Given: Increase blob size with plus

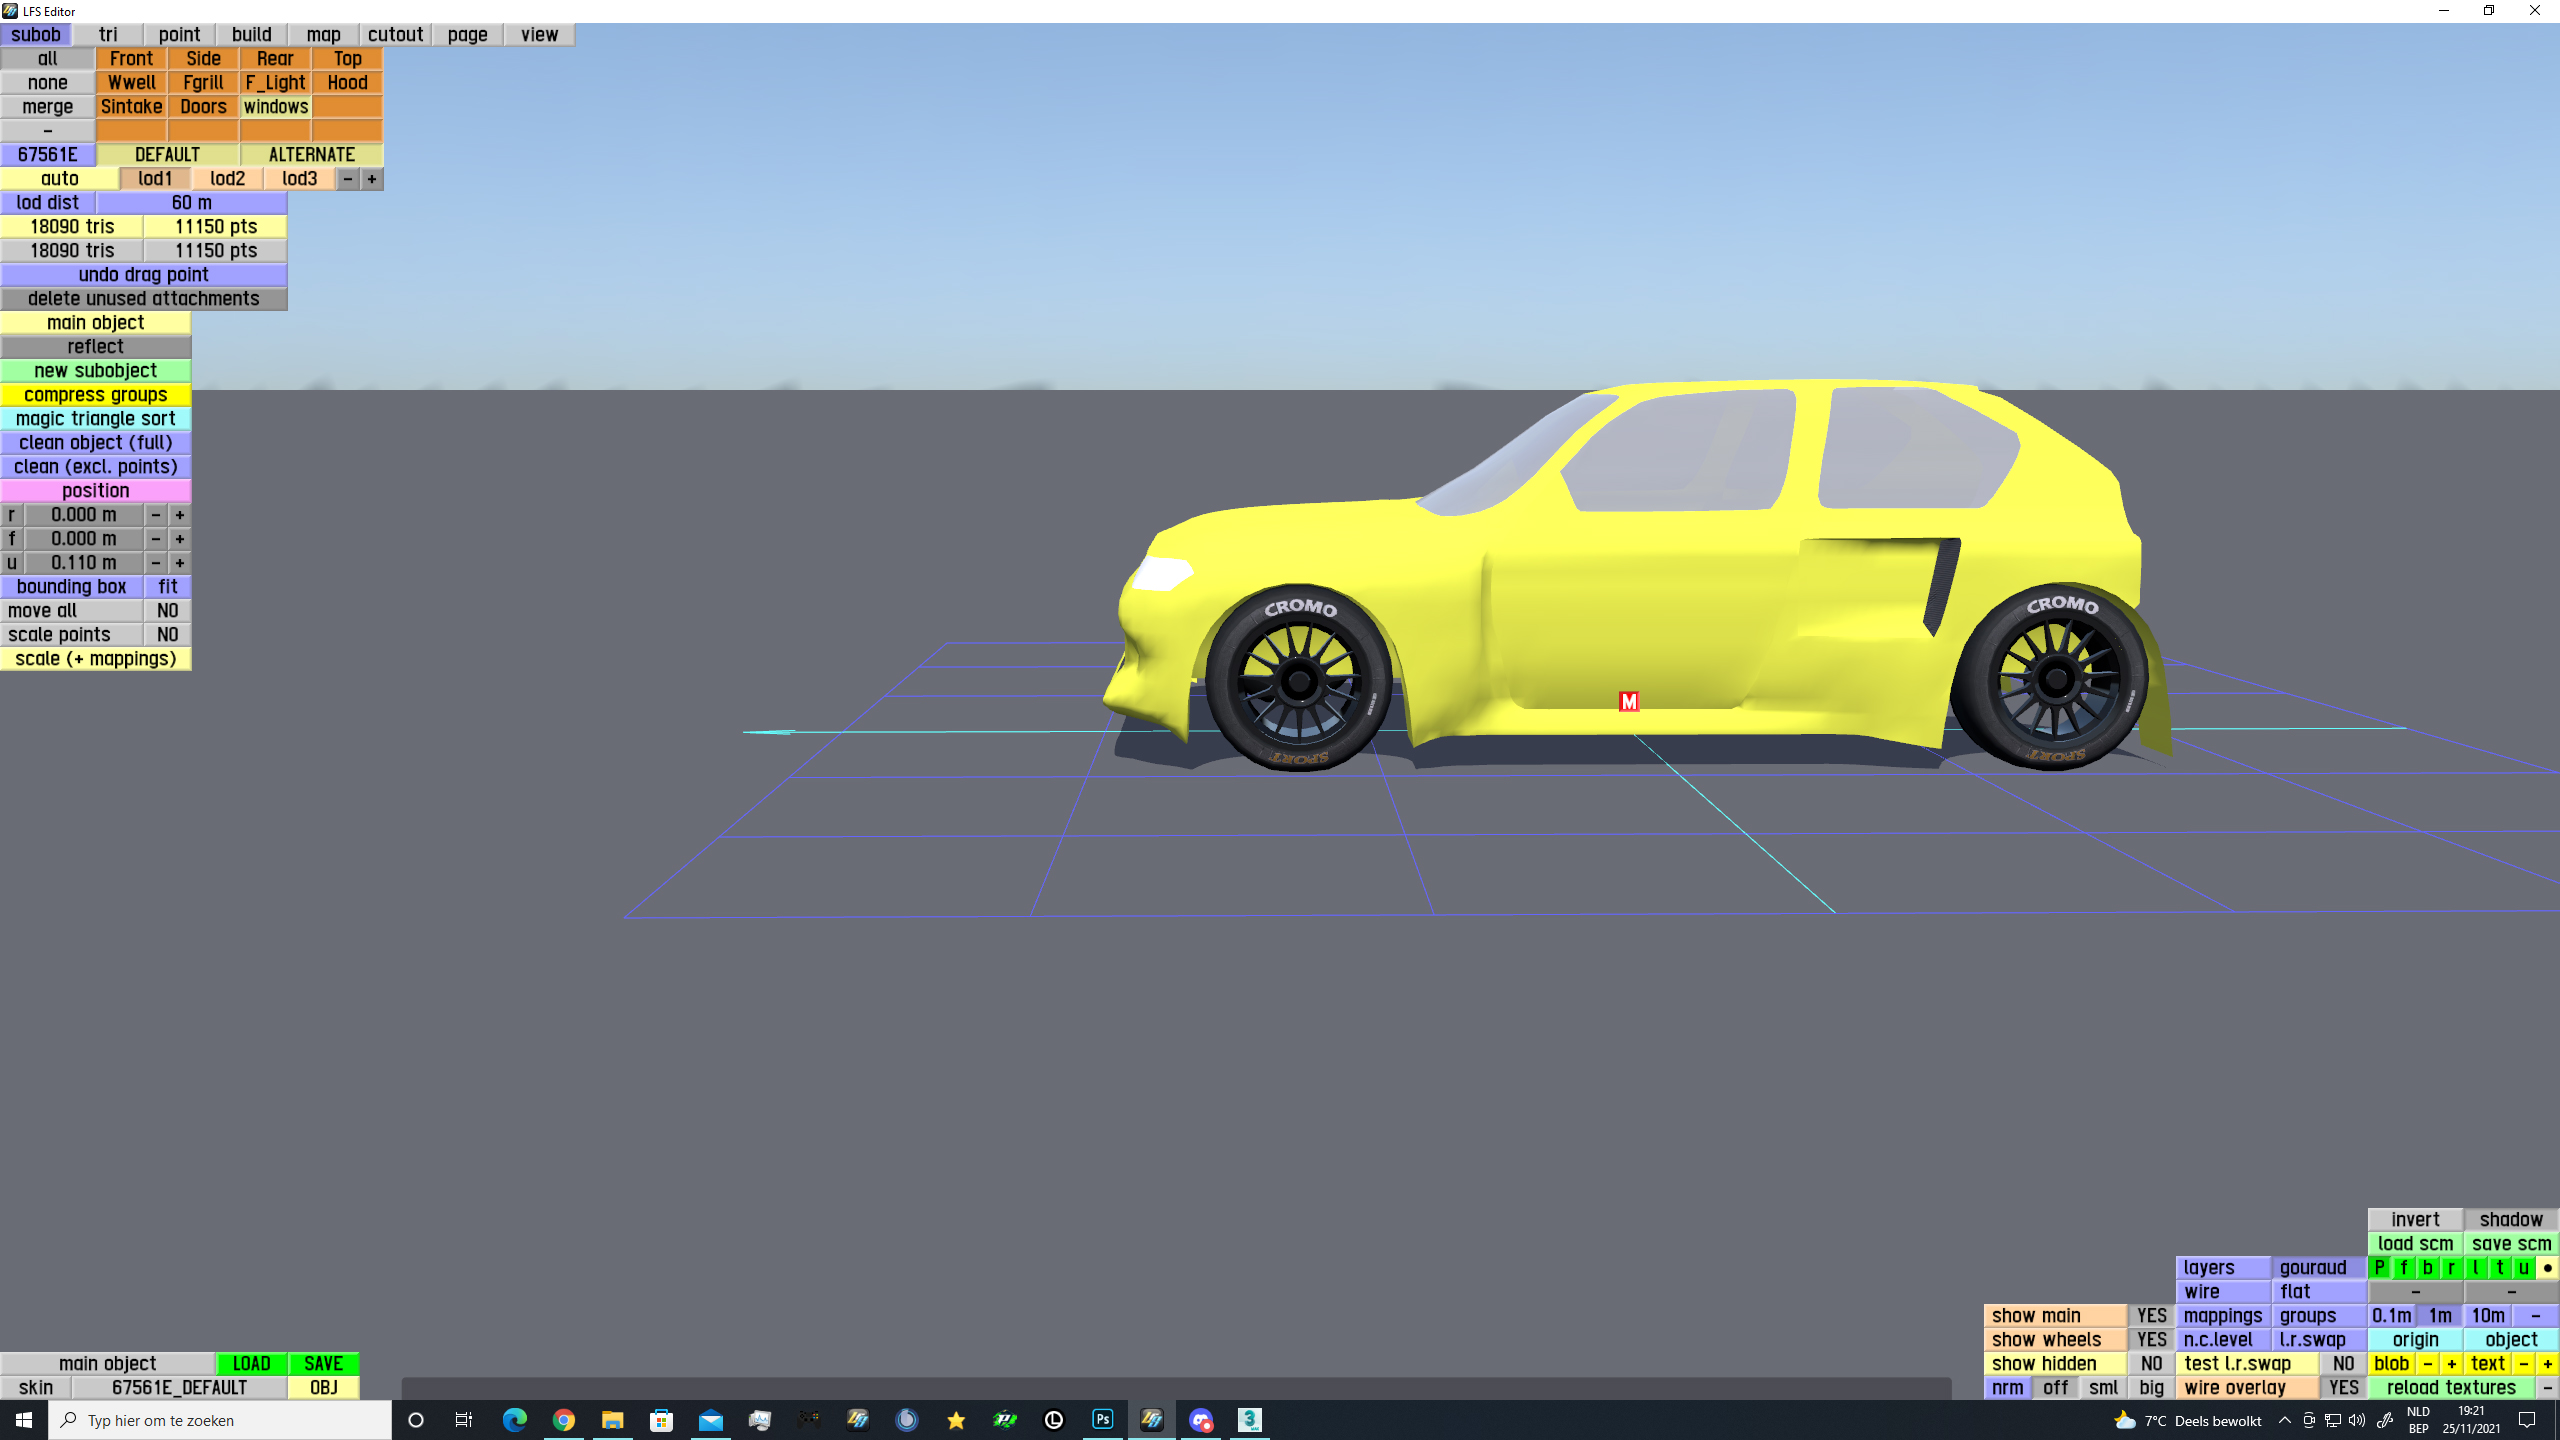Looking at the screenshot, I should pos(2451,1364).
